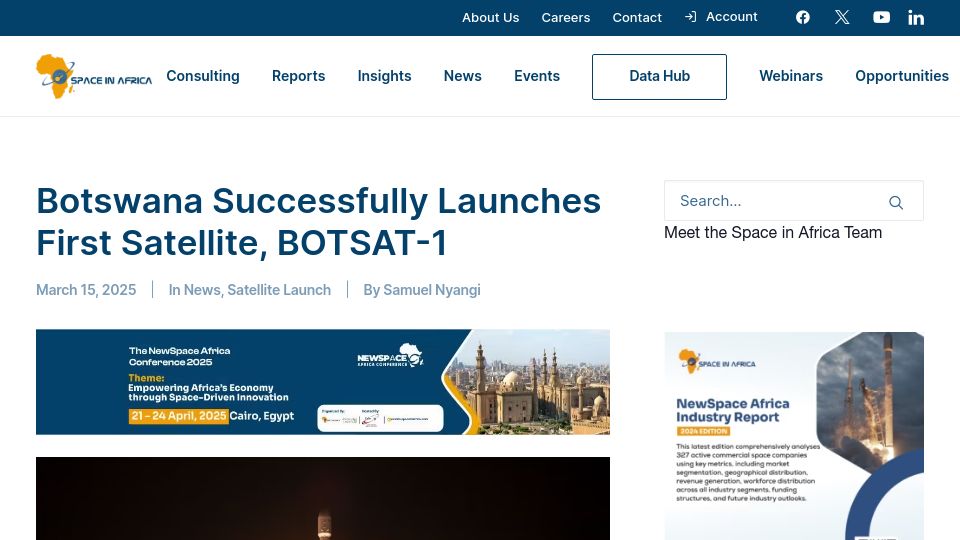The width and height of the screenshot is (960, 540).
Task: Click the search magnifier icon
Action: click(x=896, y=202)
